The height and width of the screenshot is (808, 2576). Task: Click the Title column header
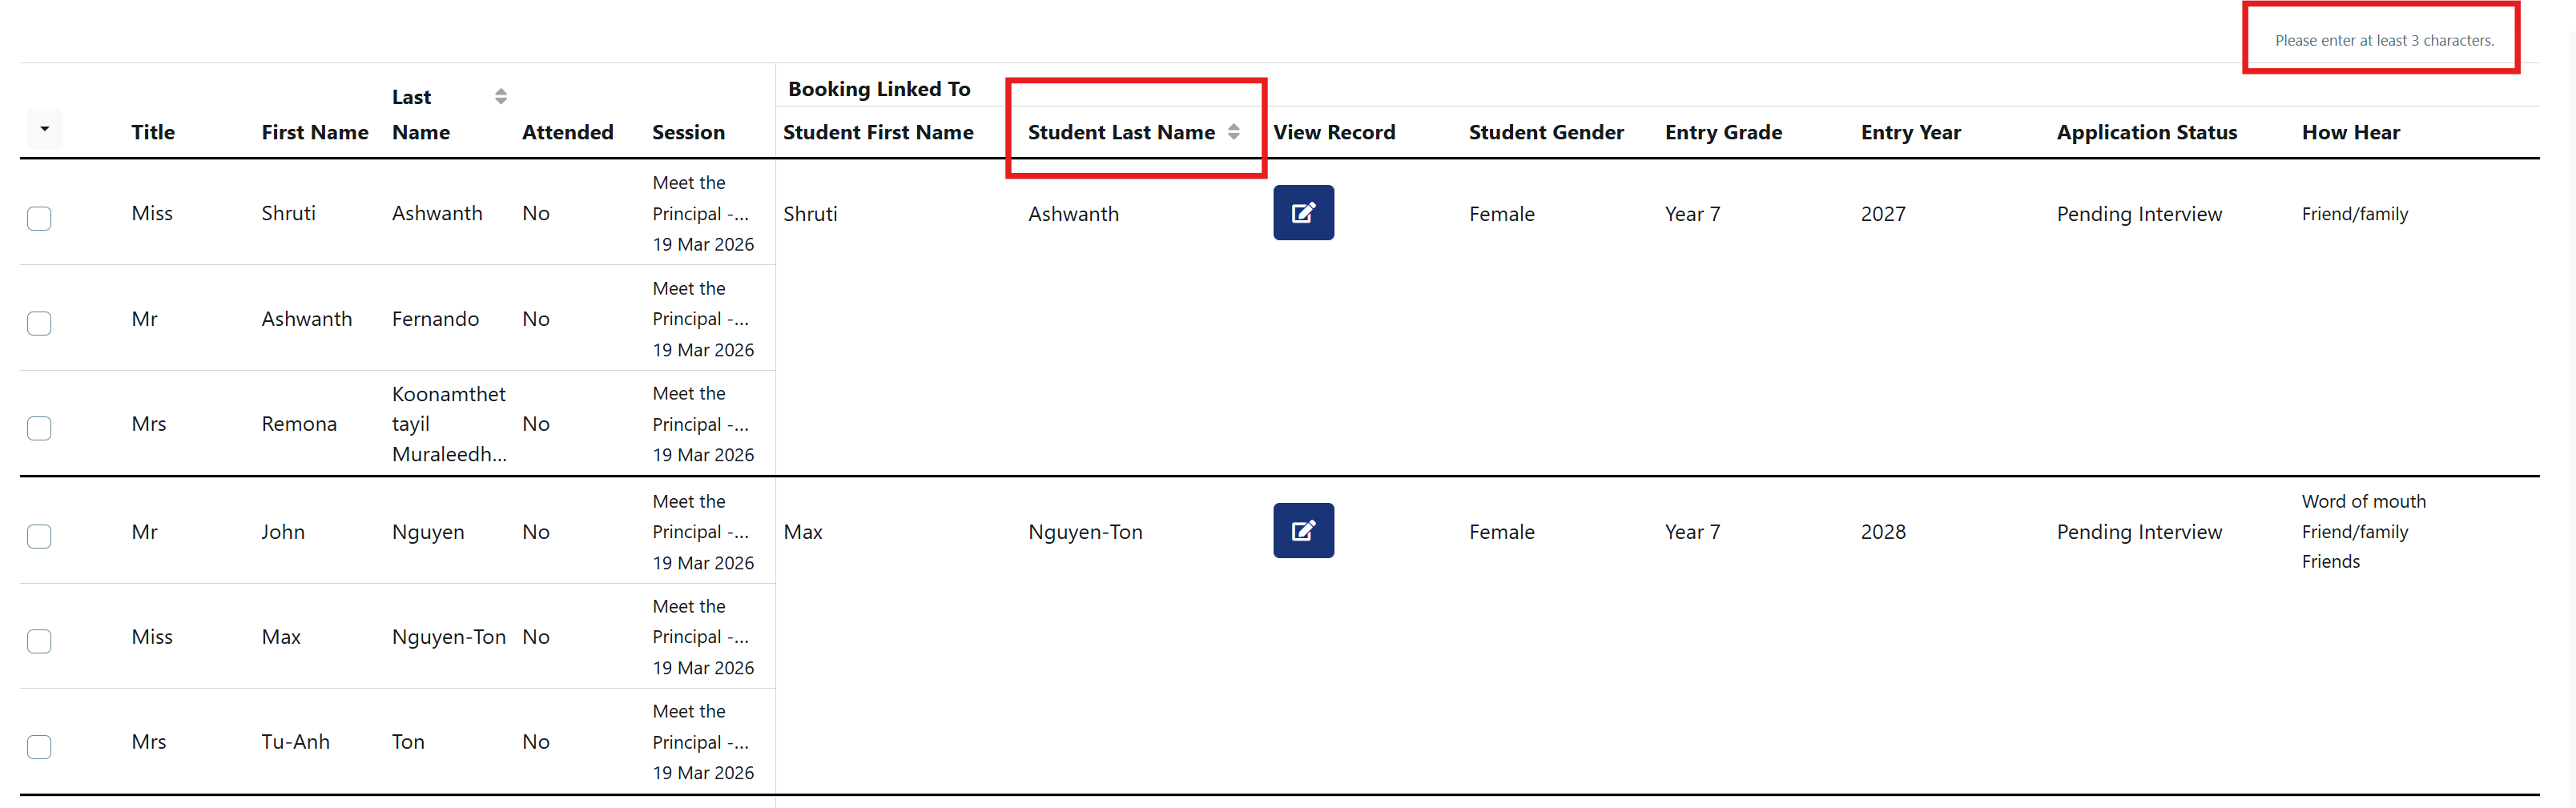[x=152, y=131]
